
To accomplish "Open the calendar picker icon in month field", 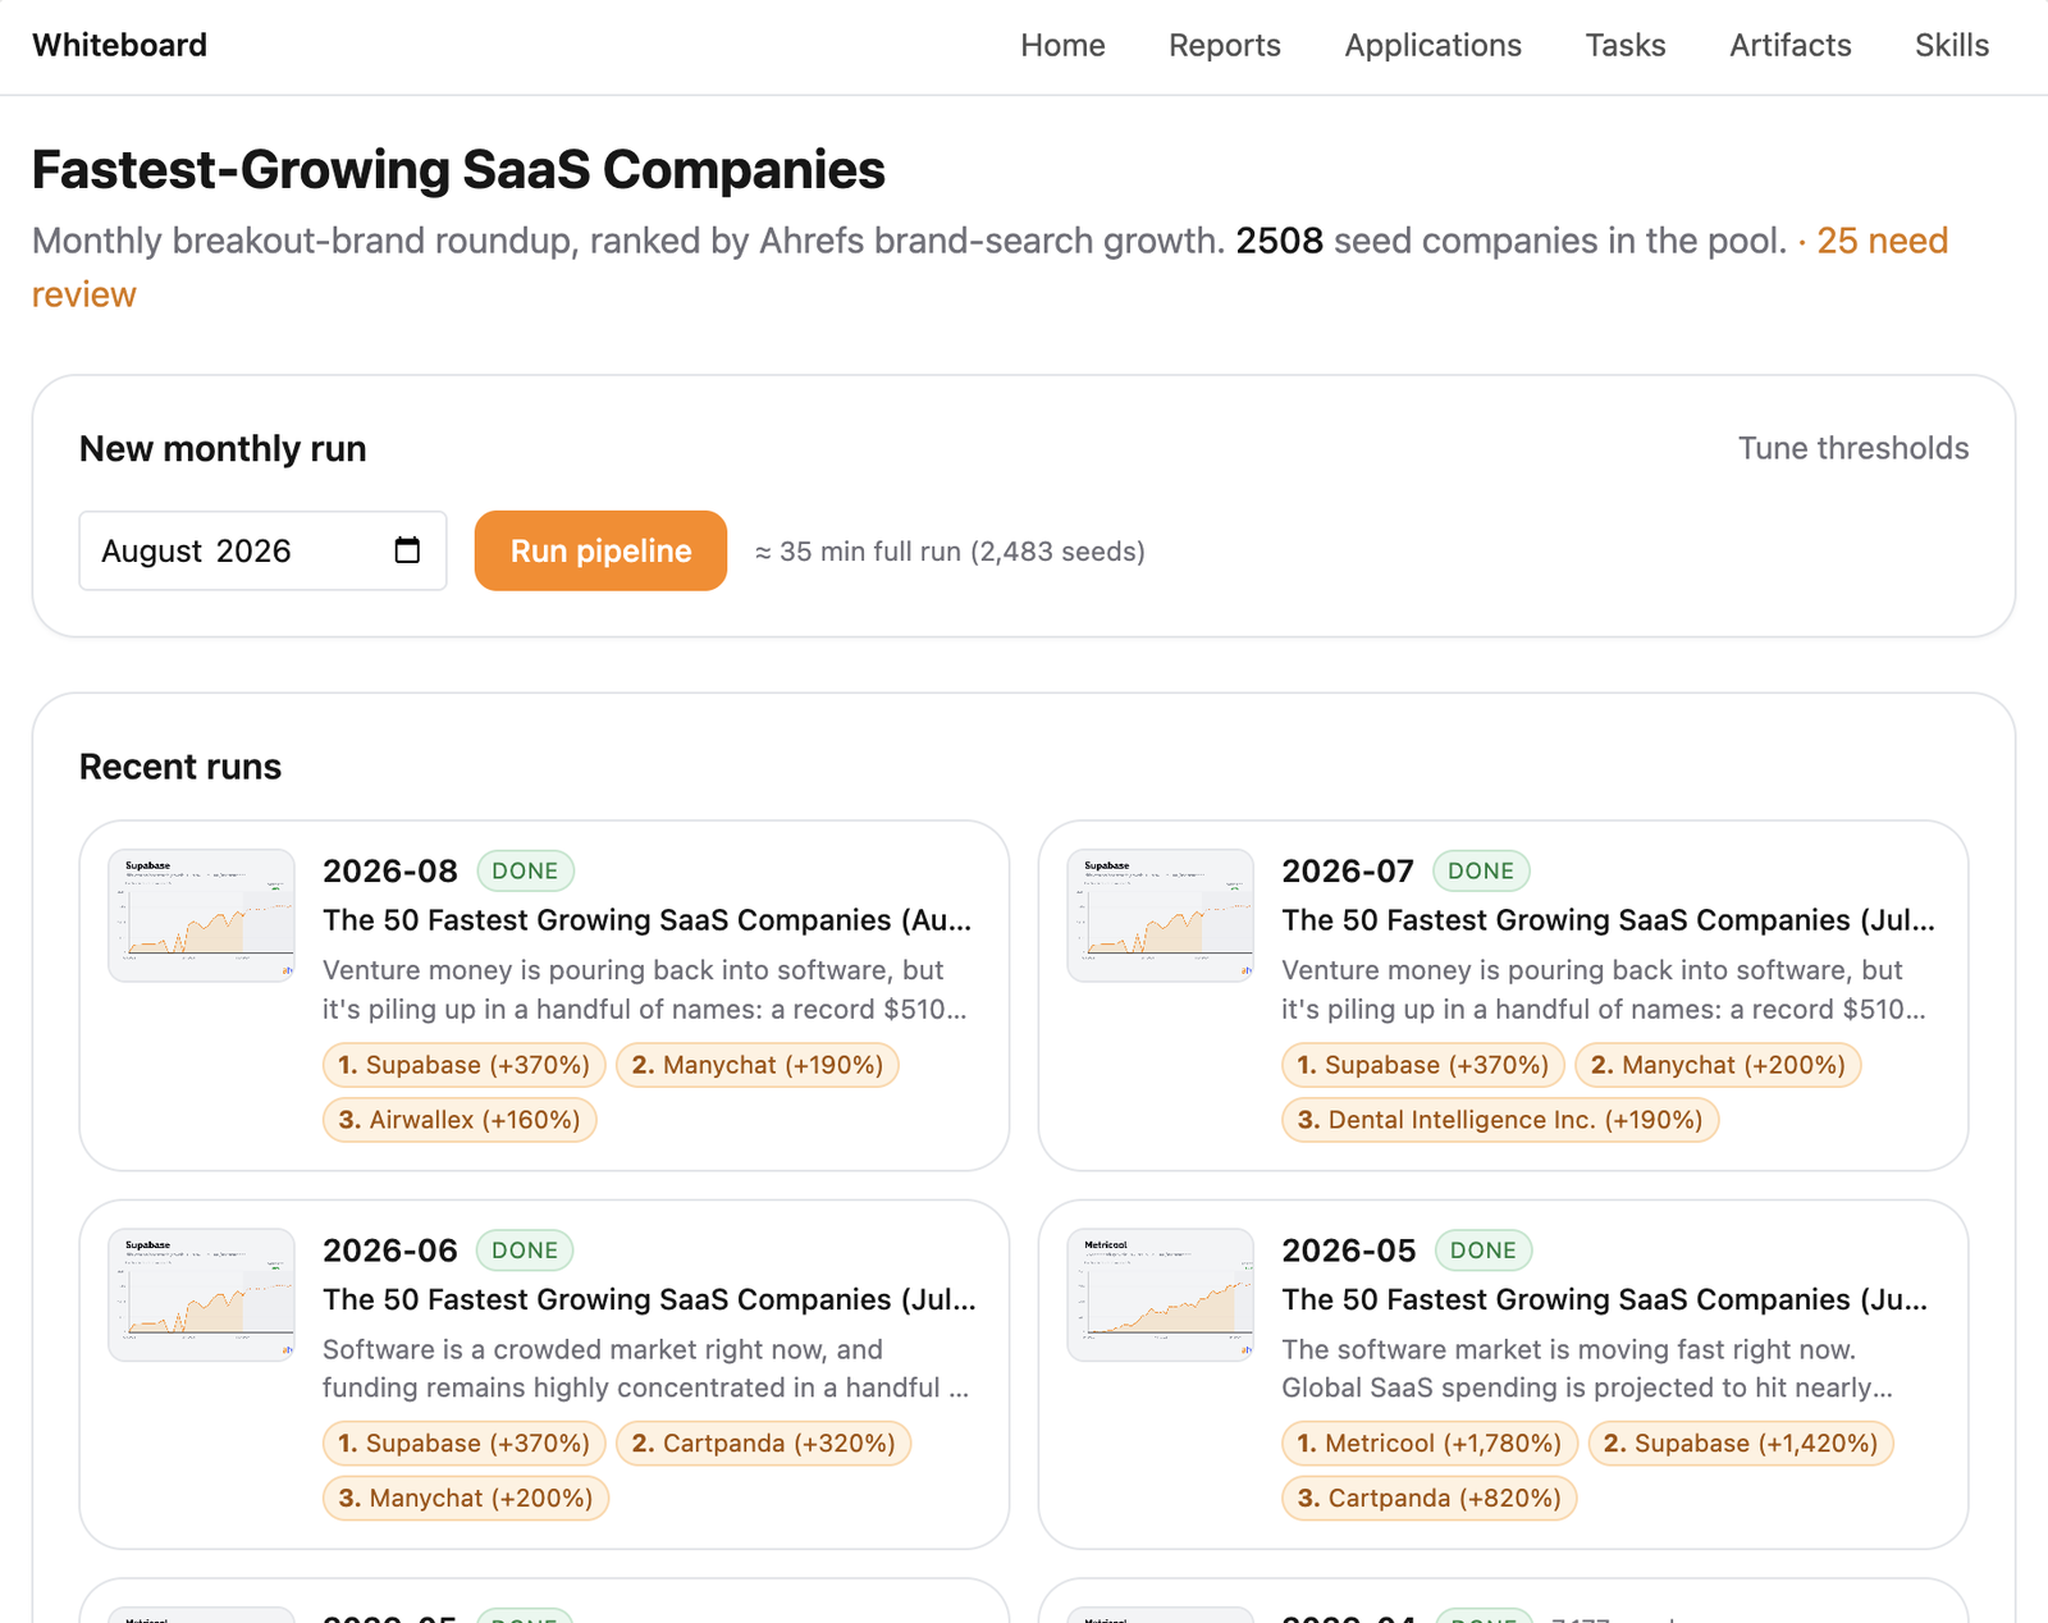I will coord(407,550).
